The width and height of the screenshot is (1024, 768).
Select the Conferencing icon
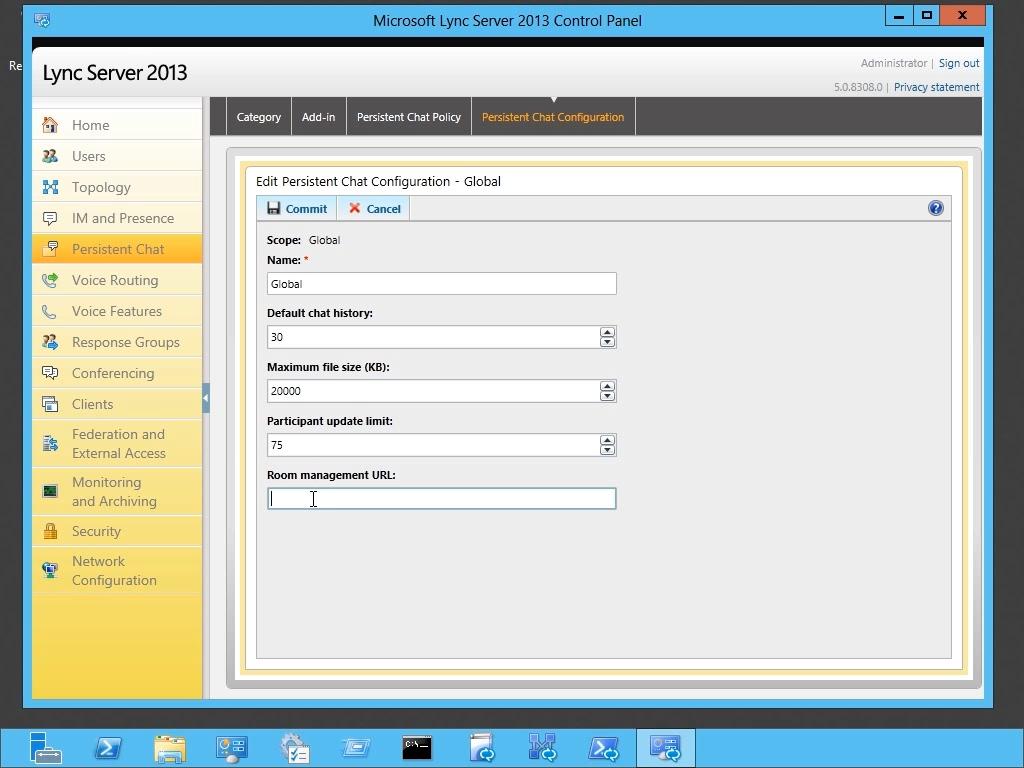pos(50,373)
